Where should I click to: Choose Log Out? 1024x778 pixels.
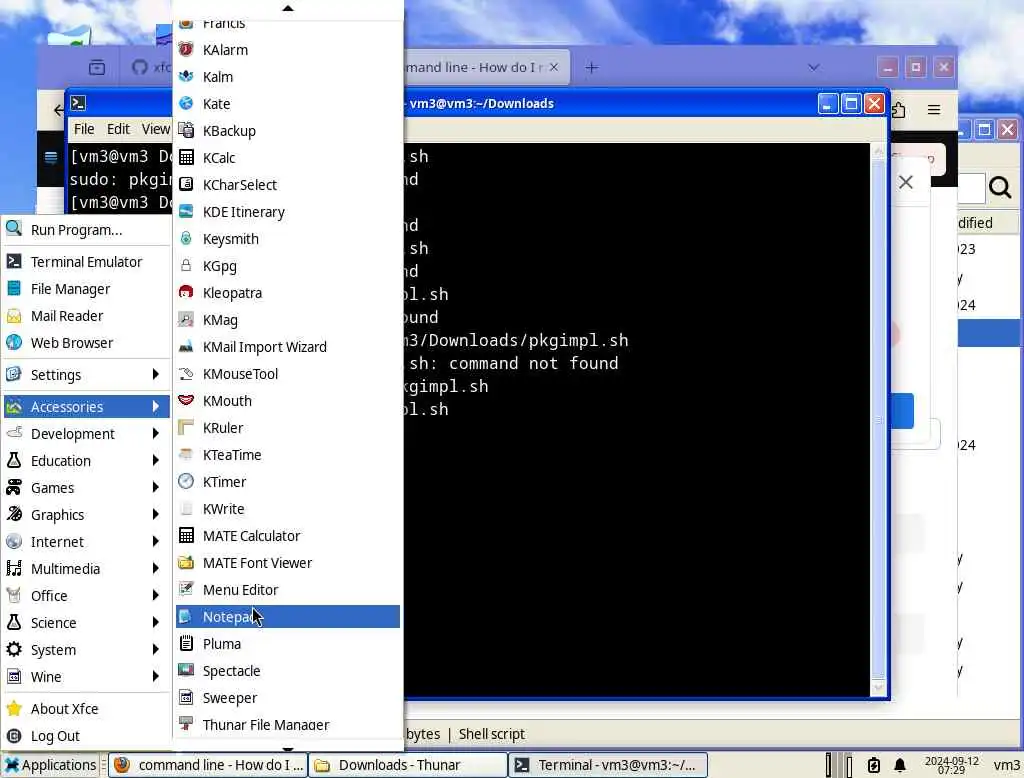(86, 736)
